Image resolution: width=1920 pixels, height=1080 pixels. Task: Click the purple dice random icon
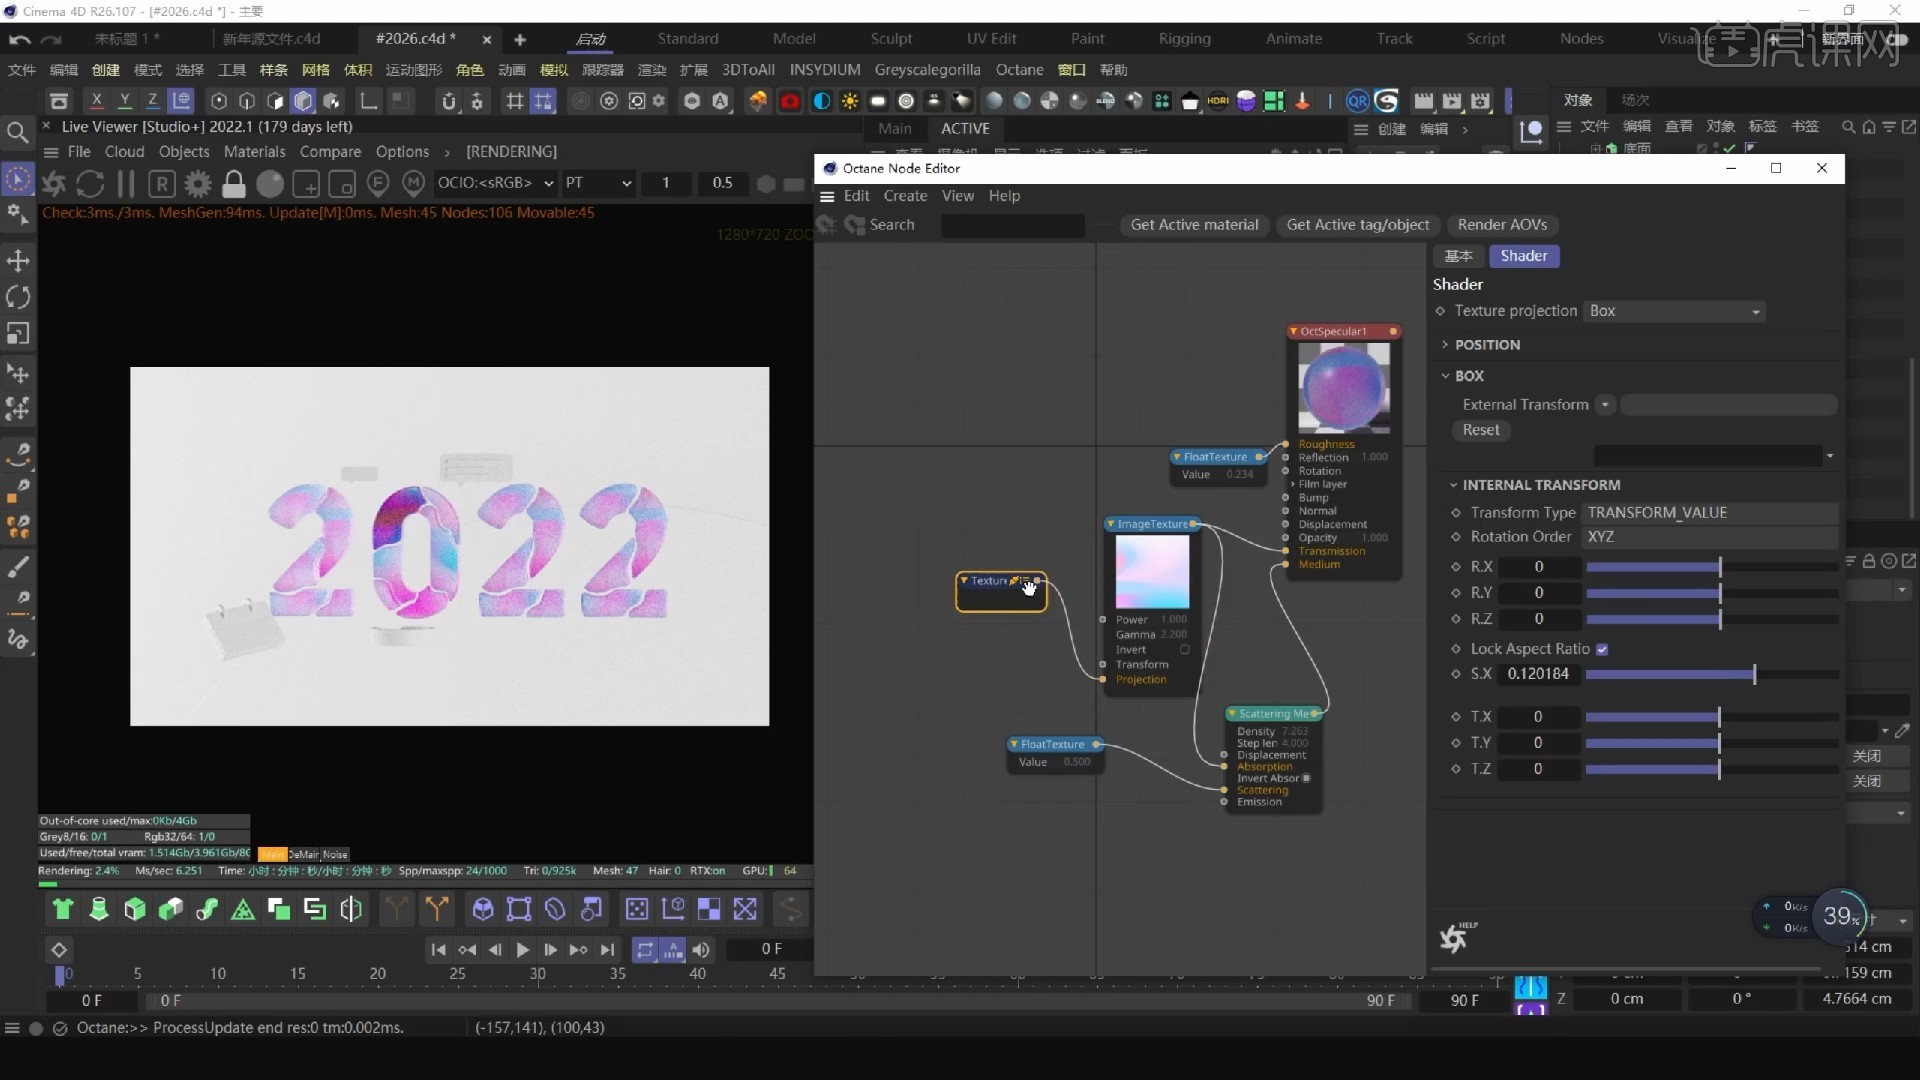click(x=637, y=909)
